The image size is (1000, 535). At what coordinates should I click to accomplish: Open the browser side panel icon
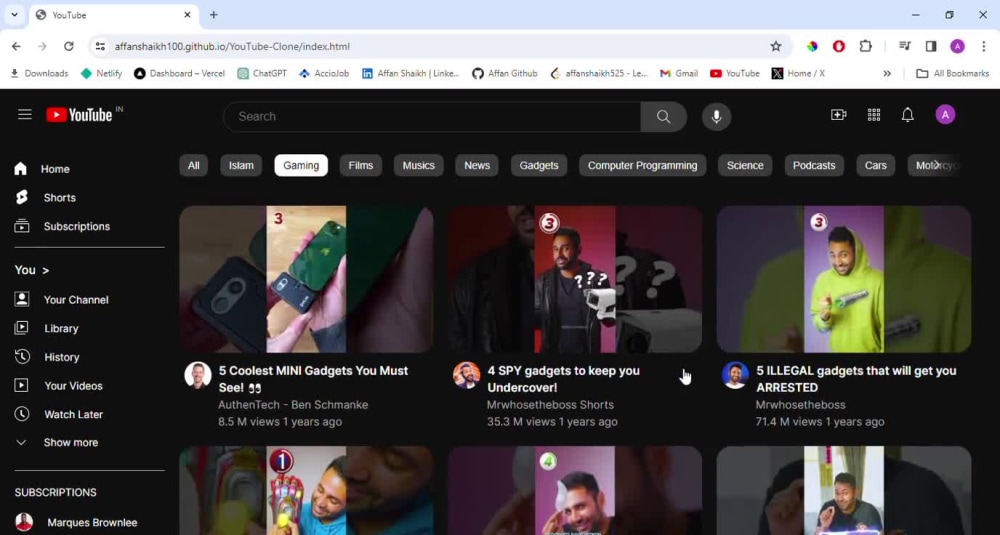(931, 46)
